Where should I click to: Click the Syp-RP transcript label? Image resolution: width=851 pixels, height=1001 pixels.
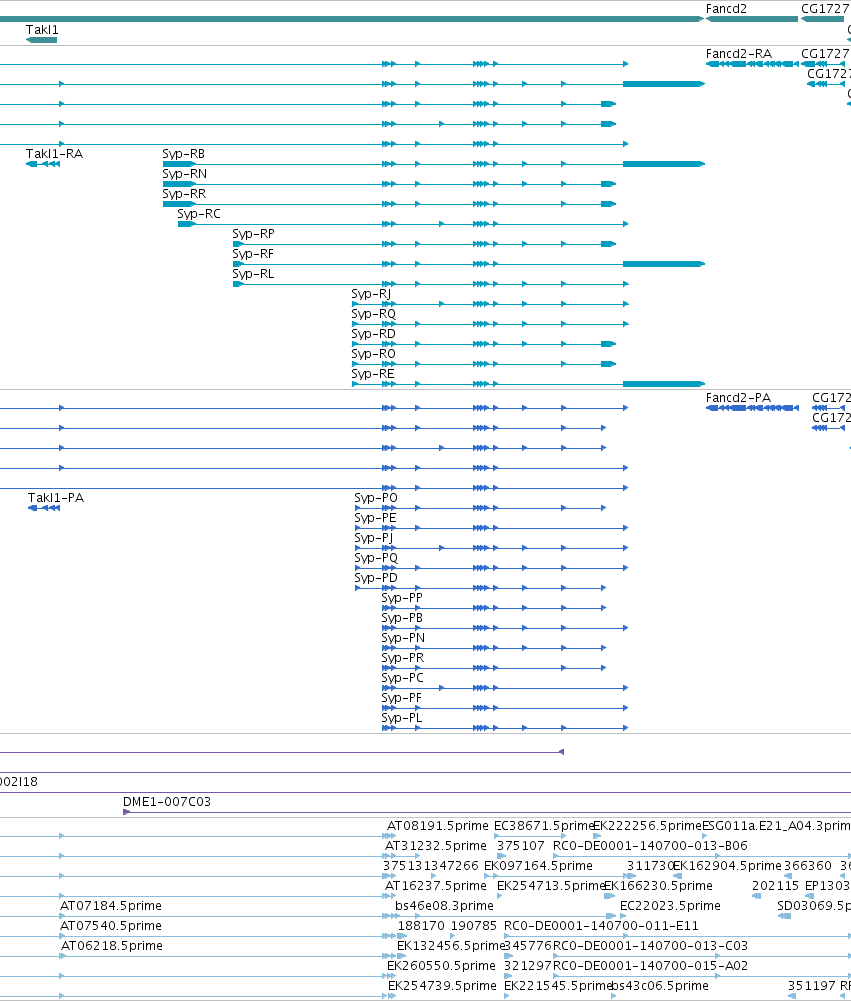253,234
